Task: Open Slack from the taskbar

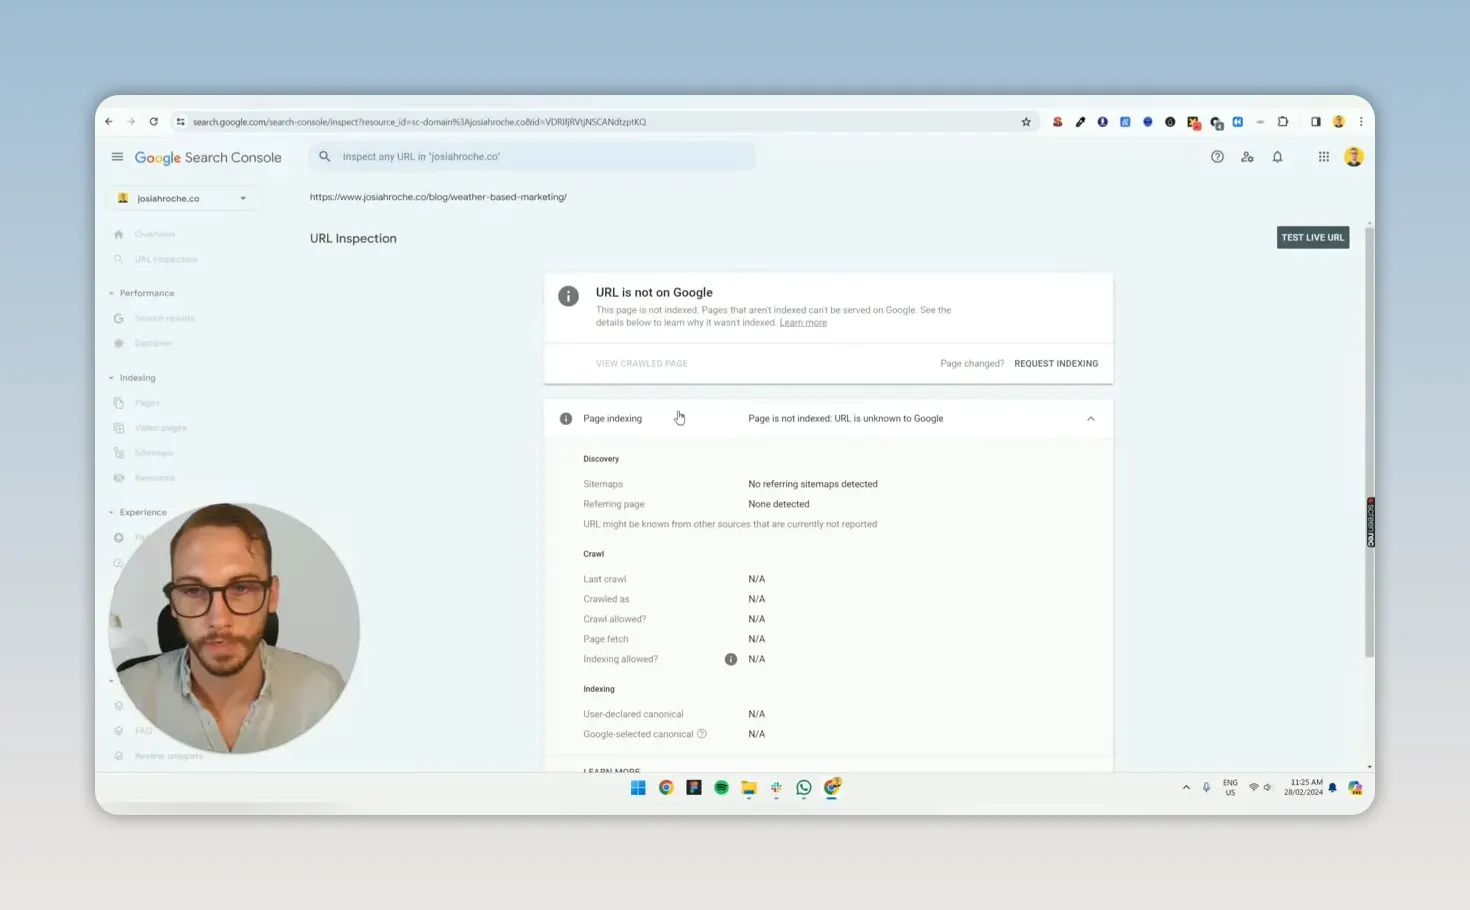Action: click(x=776, y=788)
